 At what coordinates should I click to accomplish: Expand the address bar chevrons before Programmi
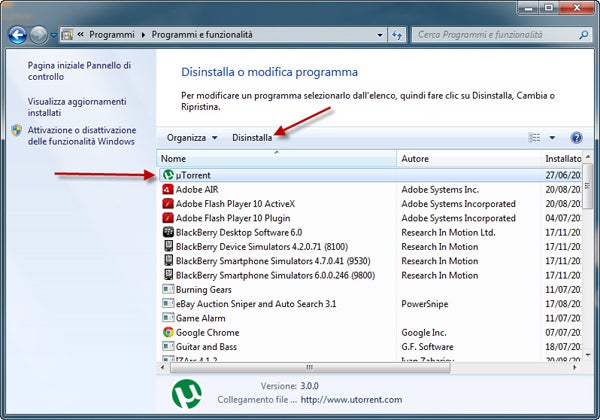[x=80, y=34]
